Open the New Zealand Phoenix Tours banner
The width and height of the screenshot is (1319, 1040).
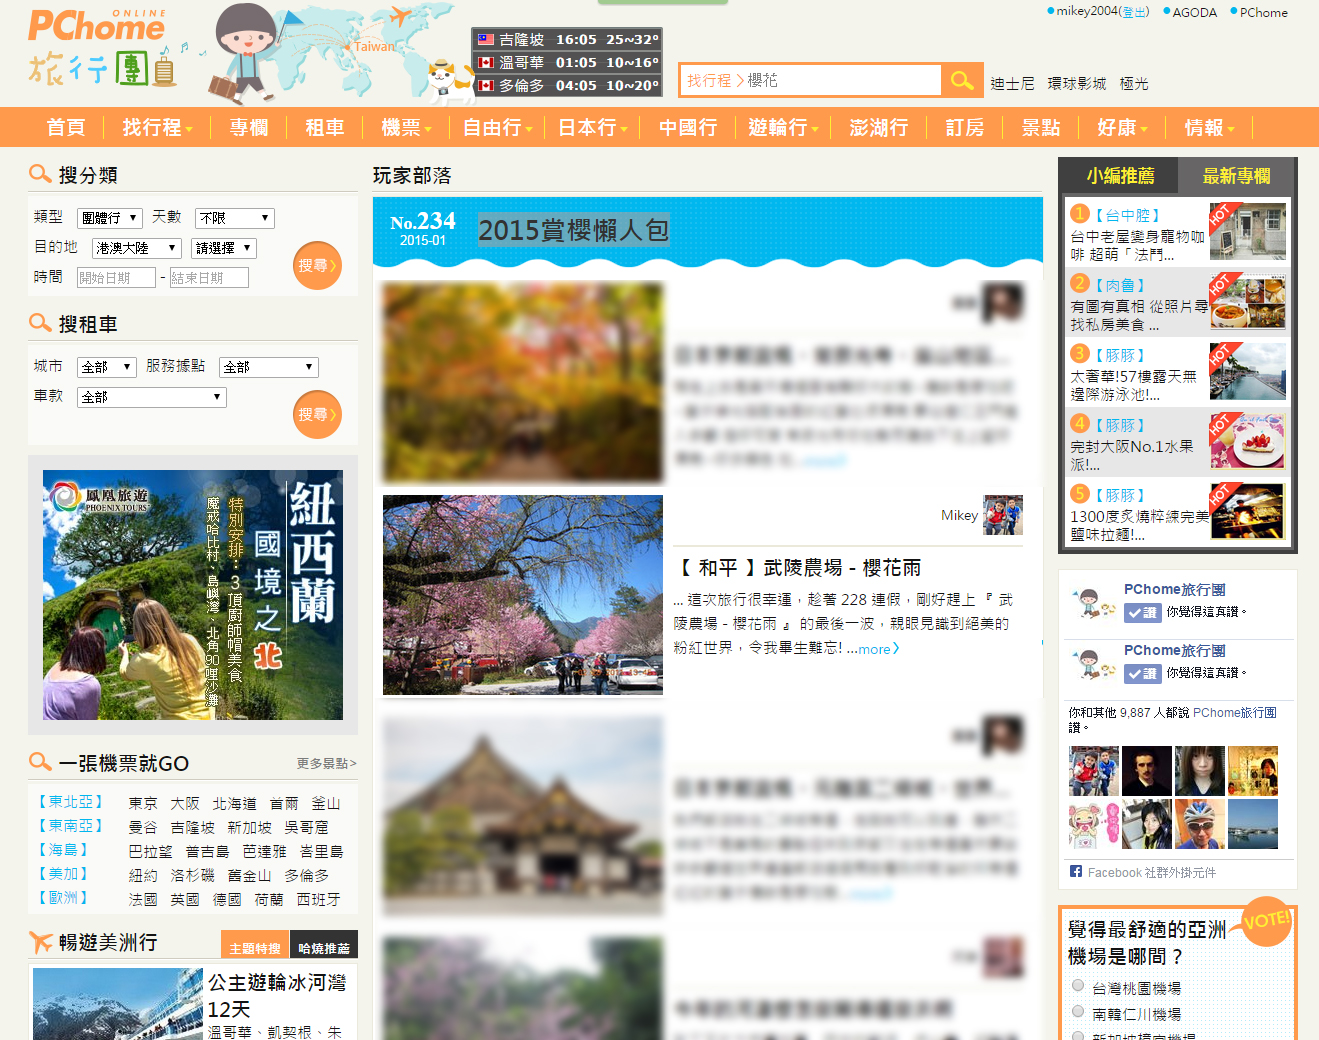(x=193, y=595)
